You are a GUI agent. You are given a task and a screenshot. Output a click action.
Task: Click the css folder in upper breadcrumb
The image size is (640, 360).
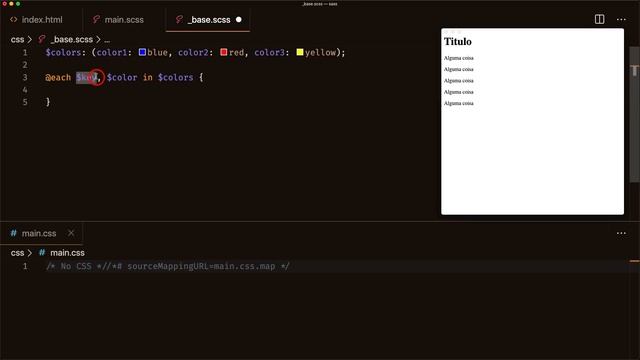tap(17, 40)
